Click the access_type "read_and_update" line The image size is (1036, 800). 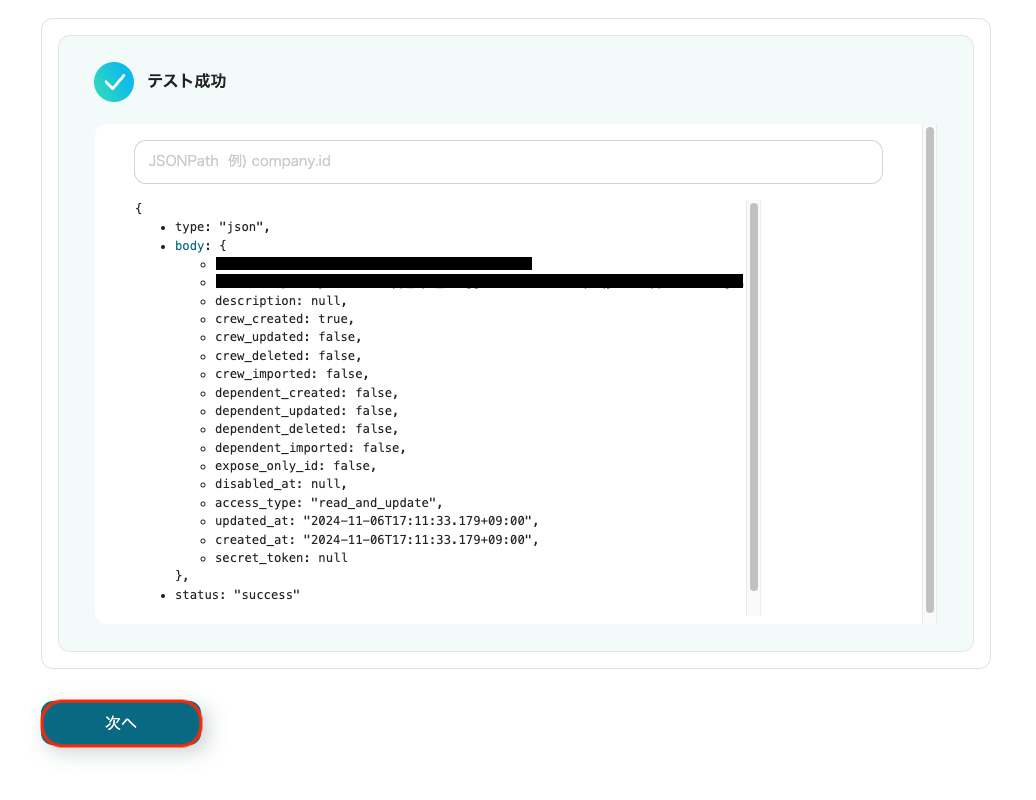[328, 503]
